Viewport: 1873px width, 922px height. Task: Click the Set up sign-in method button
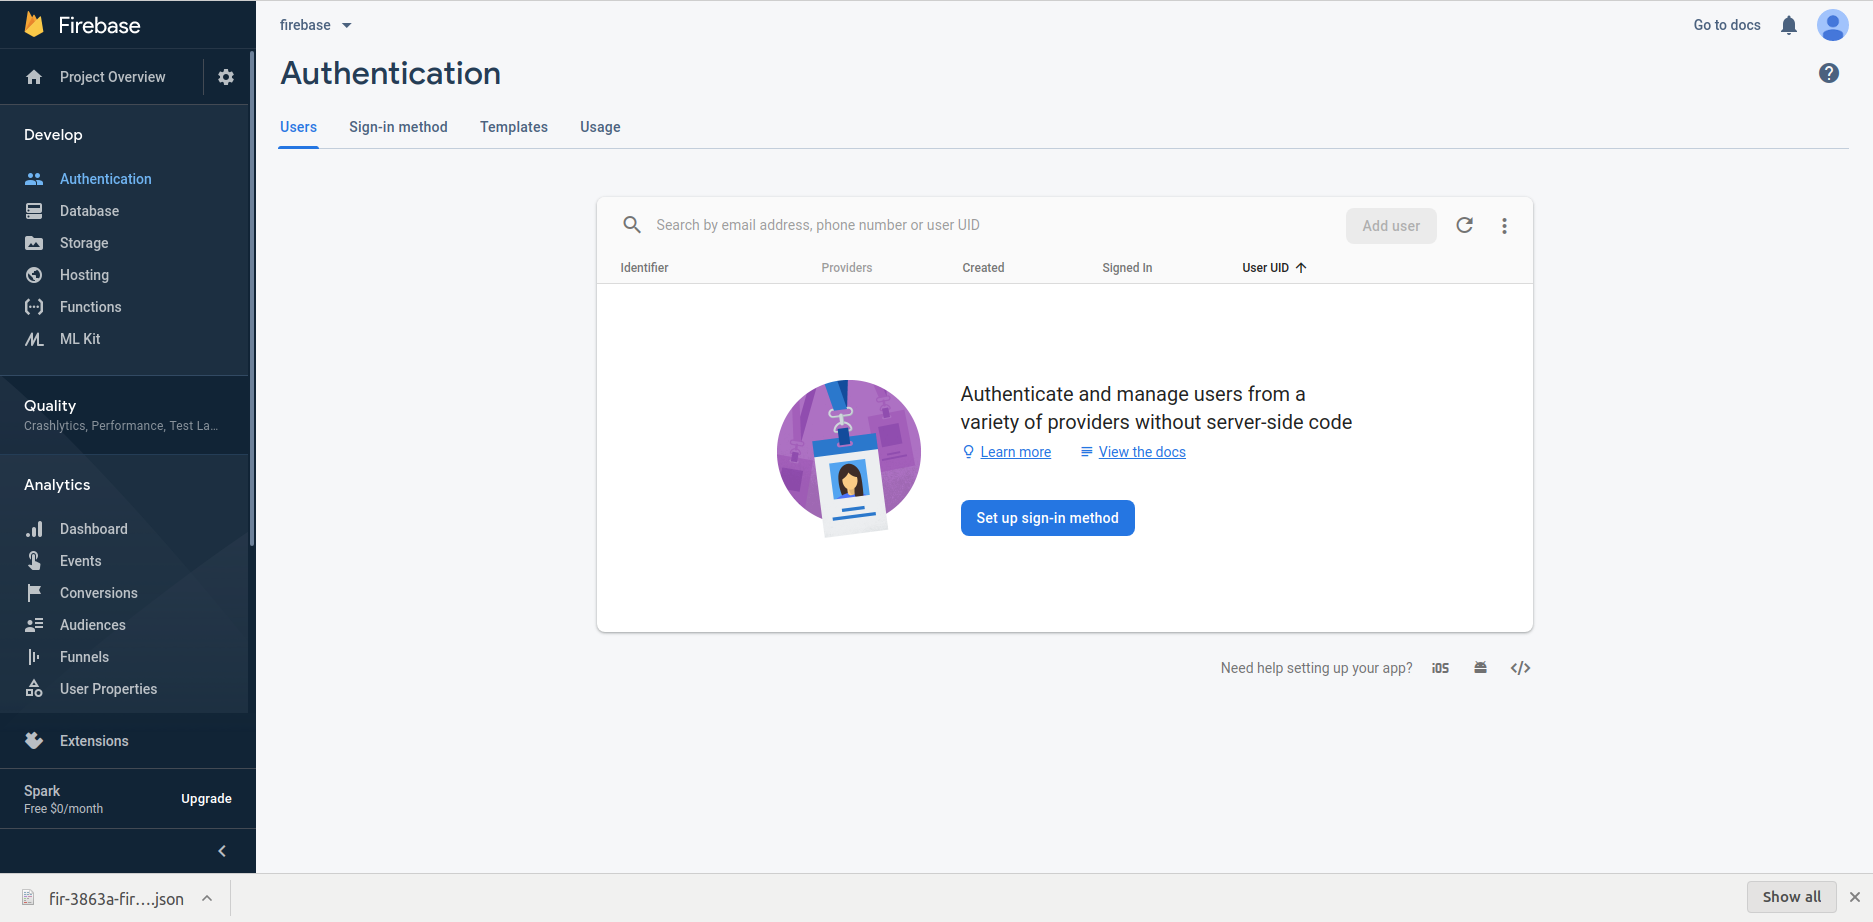tap(1048, 518)
